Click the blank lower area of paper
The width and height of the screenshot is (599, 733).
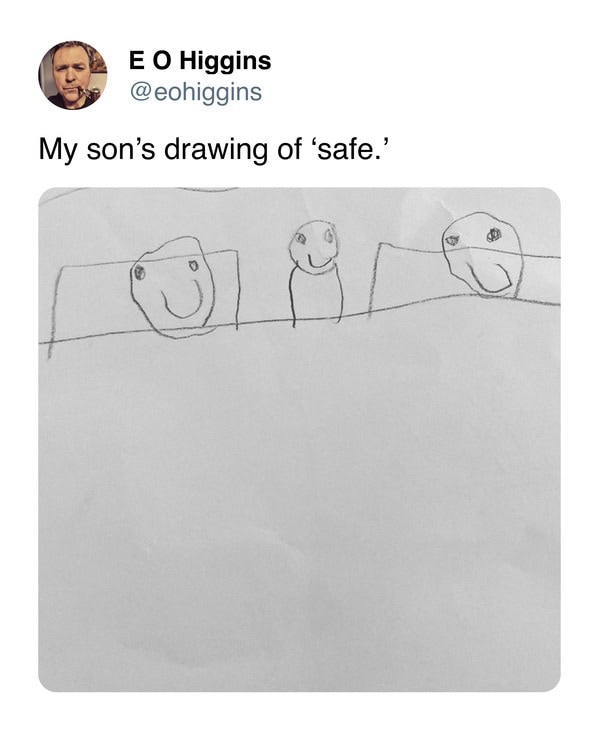click(x=299, y=514)
